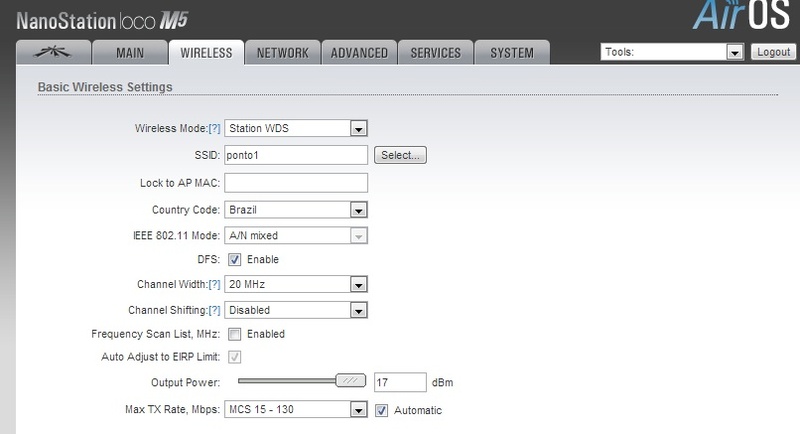
Task: Switch to the MAIN tab
Action: [130, 53]
